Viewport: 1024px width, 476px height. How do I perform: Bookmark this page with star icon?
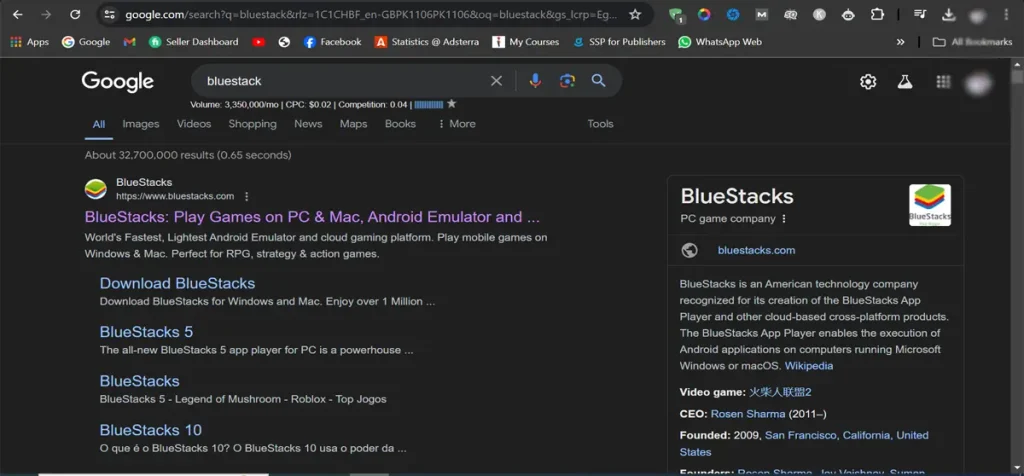[x=635, y=15]
